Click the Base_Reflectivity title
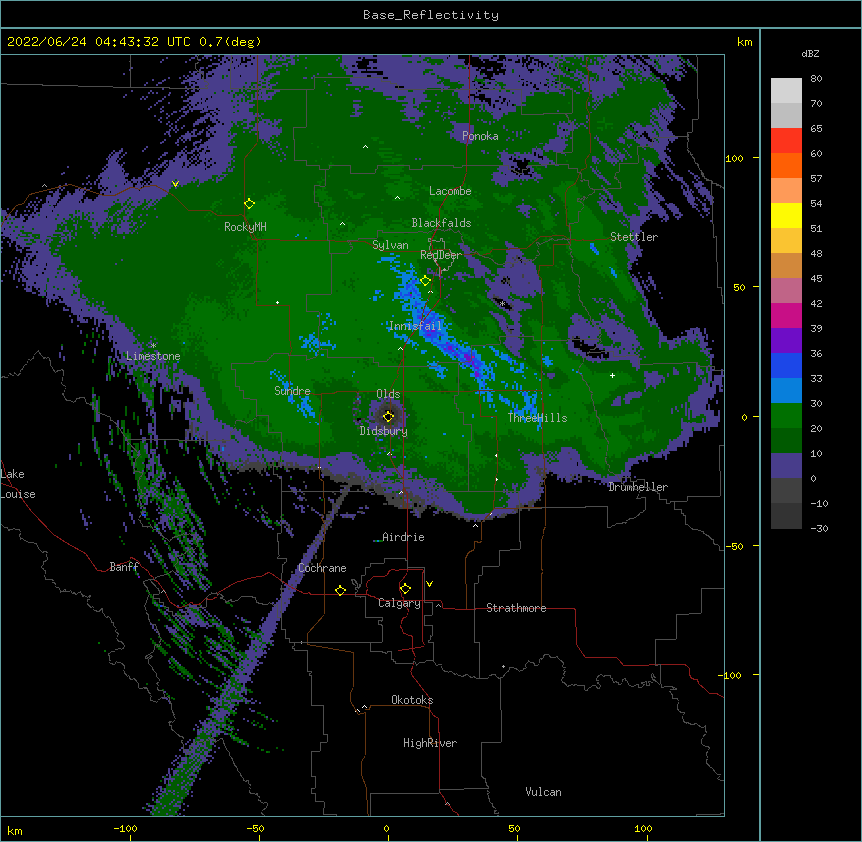862x842 pixels. [431, 15]
